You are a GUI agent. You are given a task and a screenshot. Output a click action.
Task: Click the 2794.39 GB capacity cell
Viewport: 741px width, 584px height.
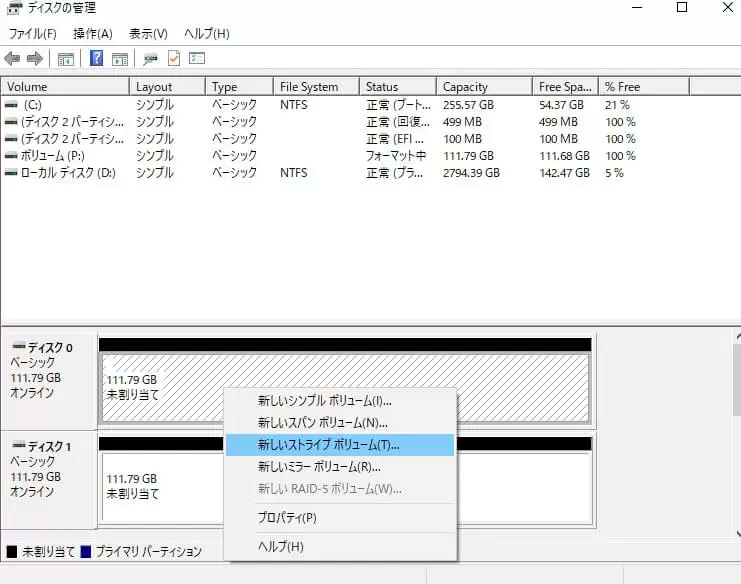point(471,173)
